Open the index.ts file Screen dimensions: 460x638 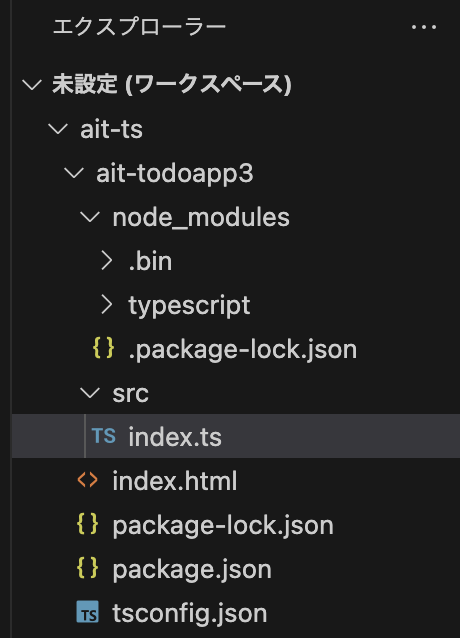(175, 437)
